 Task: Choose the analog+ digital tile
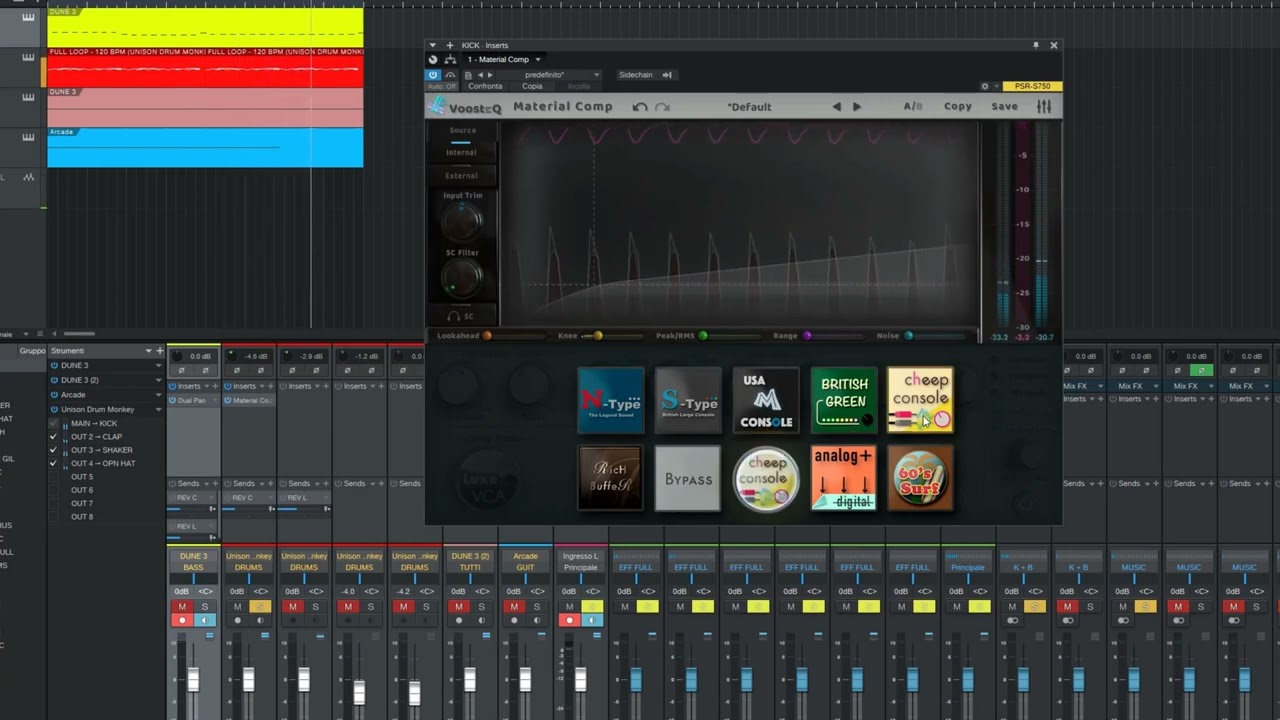844,478
